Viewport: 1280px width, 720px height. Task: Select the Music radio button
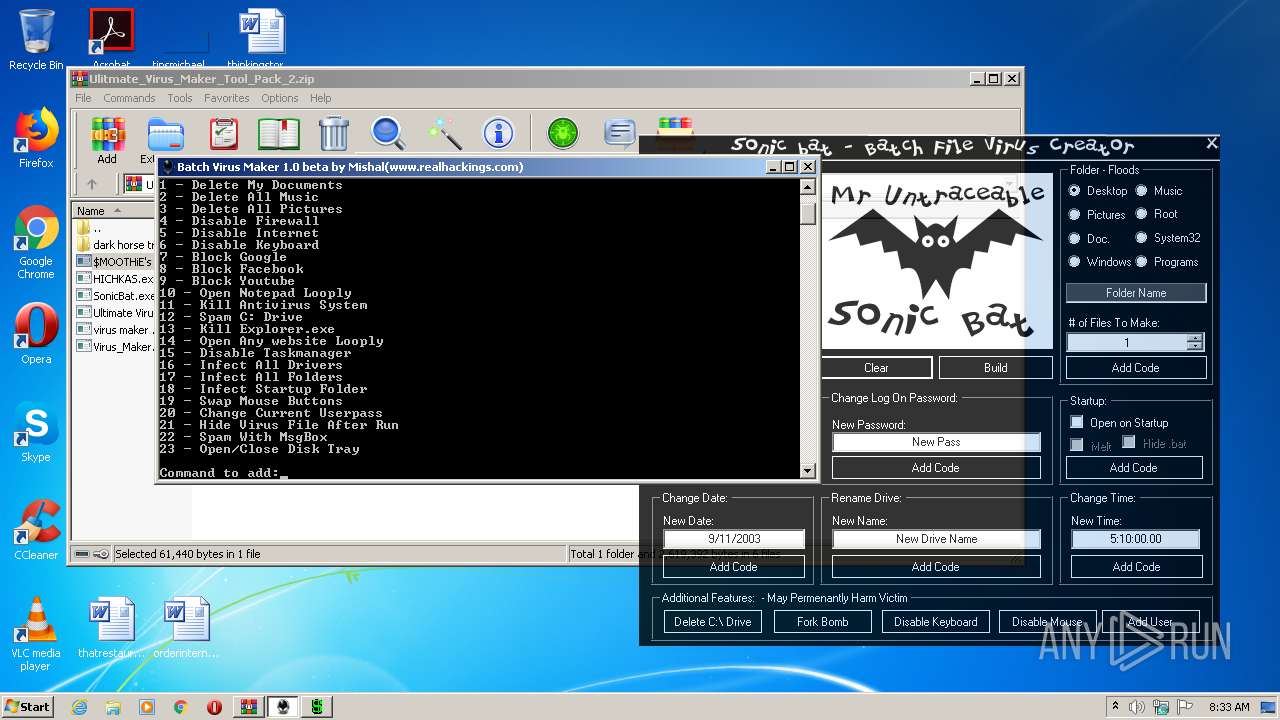point(1141,190)
